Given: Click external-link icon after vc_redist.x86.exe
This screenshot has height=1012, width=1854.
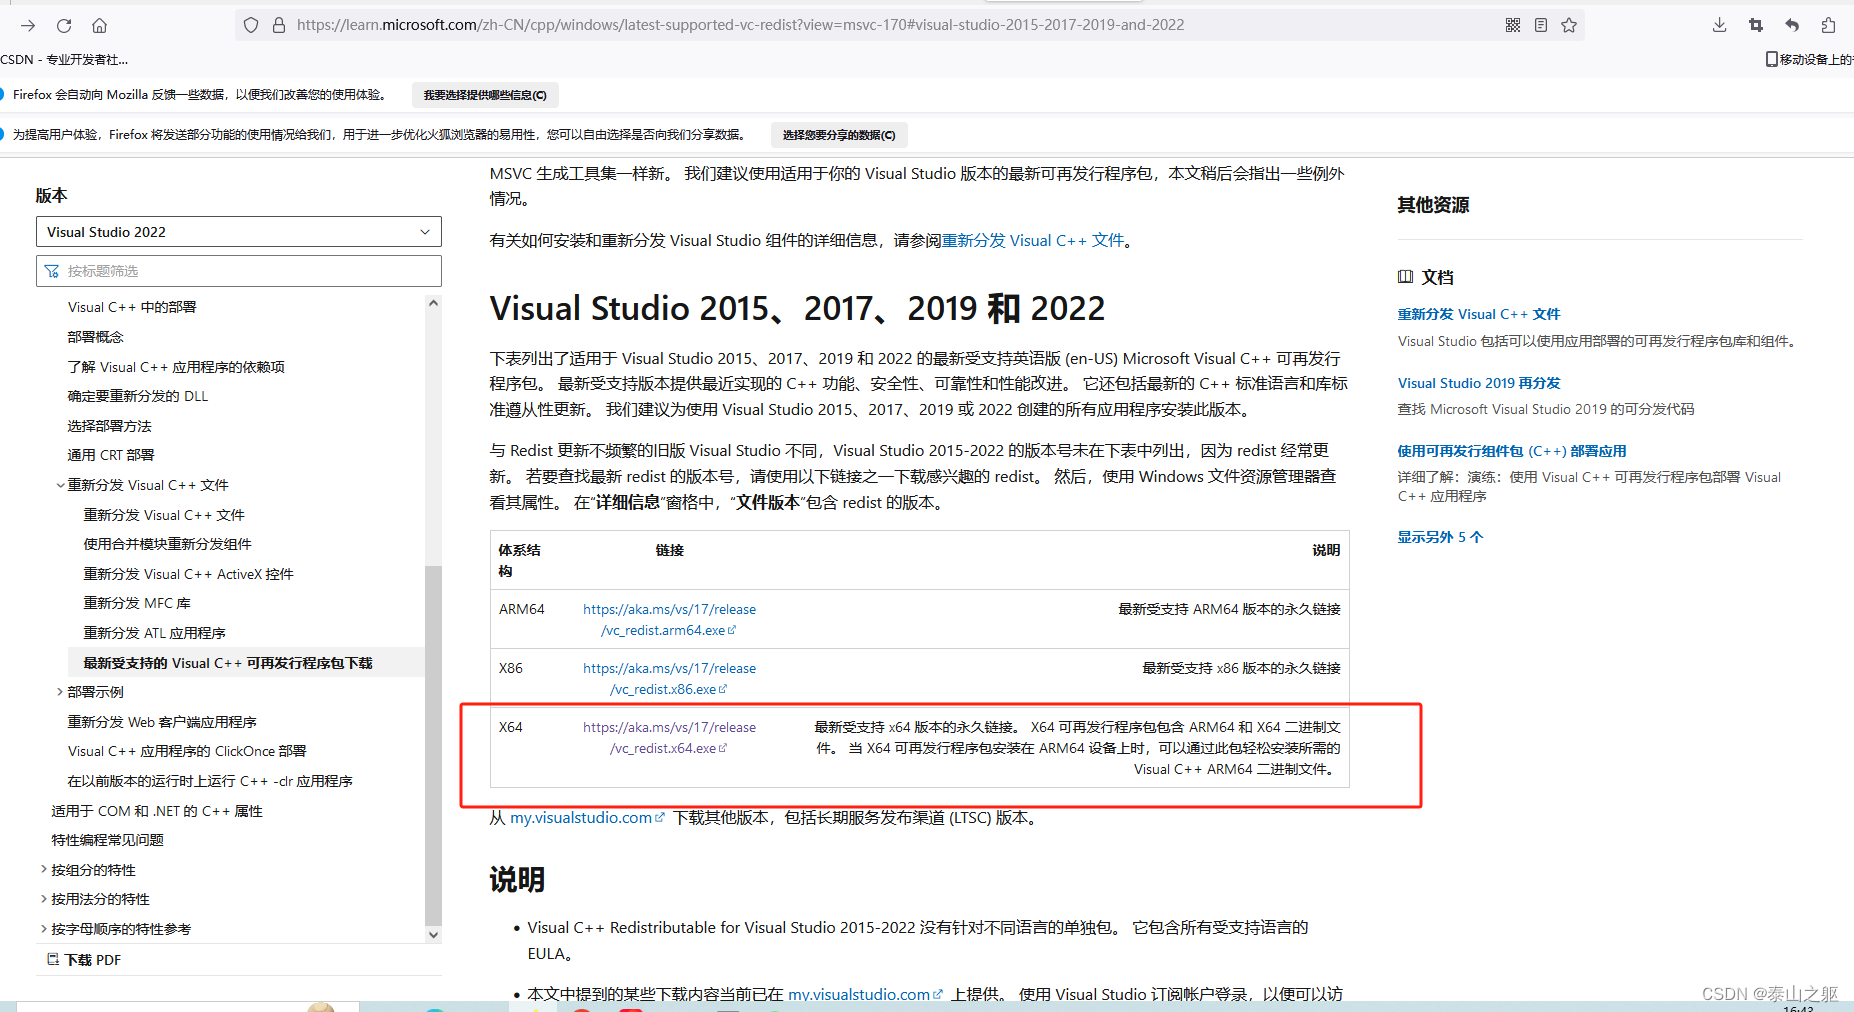Looking at the screenshot, I should click(x=723, y=689).
